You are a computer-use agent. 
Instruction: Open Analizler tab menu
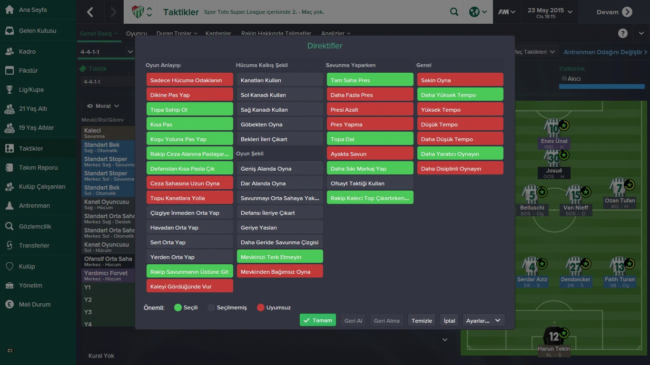[x=336, y=34]
